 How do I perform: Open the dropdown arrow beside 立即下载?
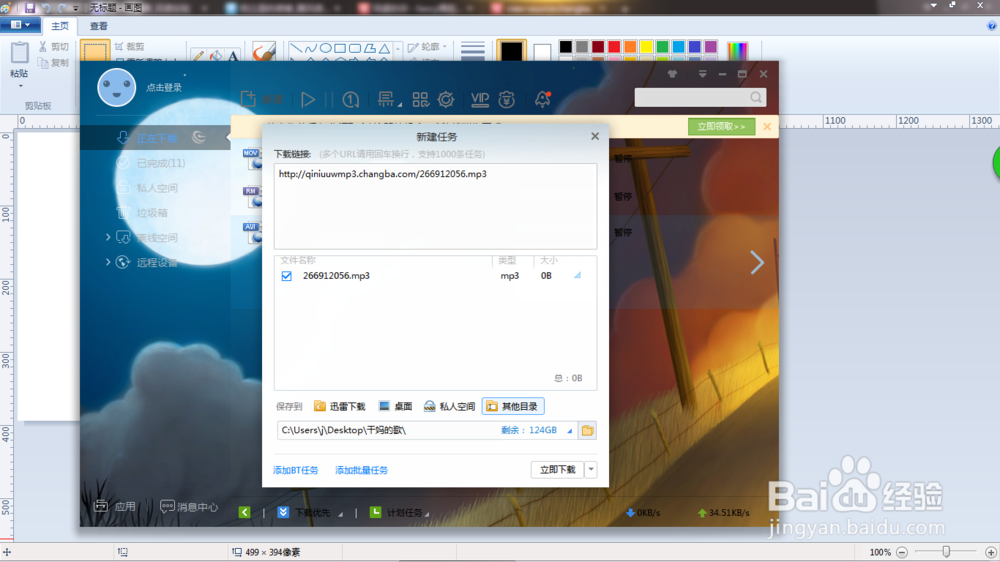click(591, 470)
